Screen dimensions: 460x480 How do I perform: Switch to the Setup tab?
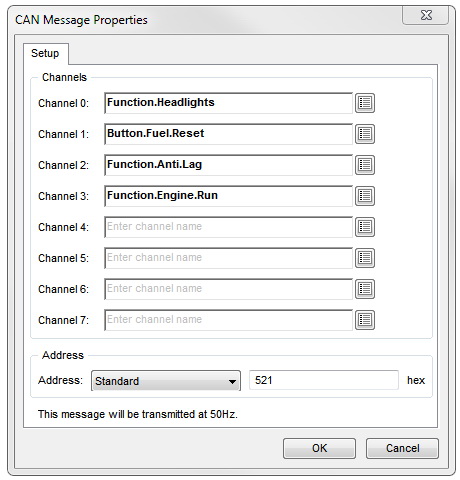tap(46, 53)
